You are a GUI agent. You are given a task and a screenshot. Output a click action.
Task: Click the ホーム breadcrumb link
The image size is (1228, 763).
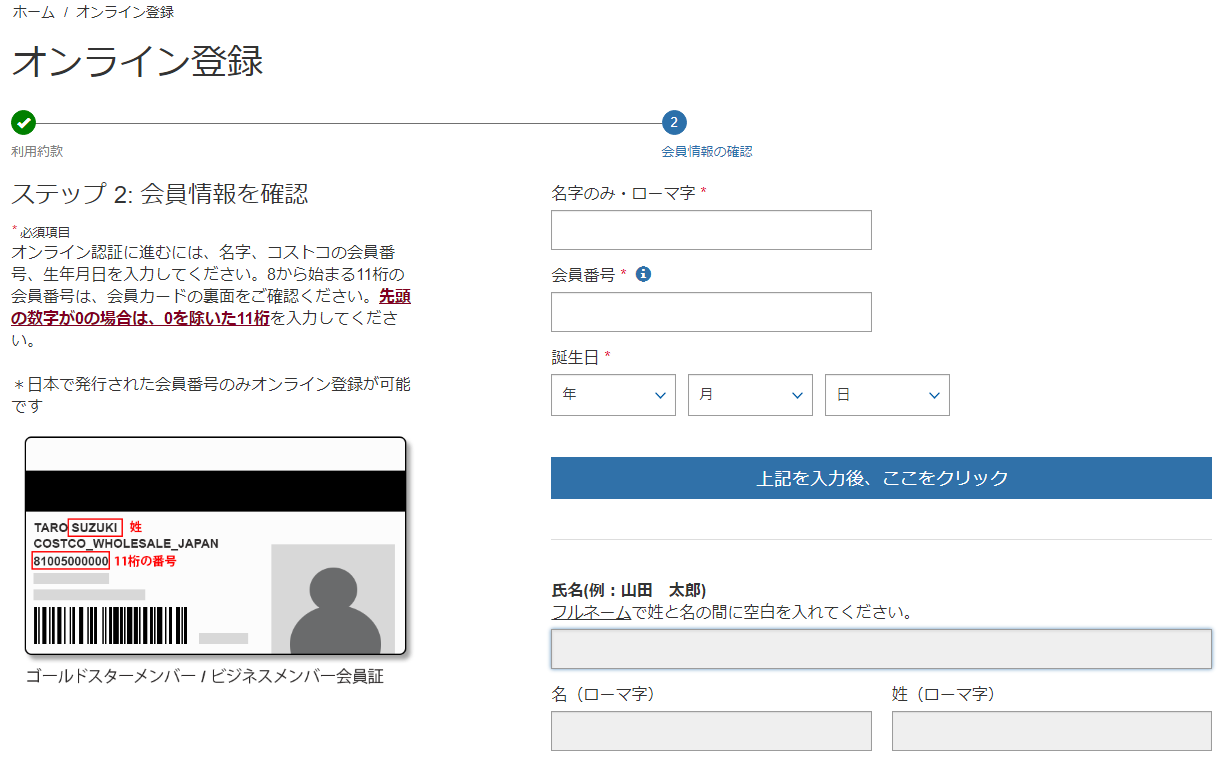click(x=33, y=12)
